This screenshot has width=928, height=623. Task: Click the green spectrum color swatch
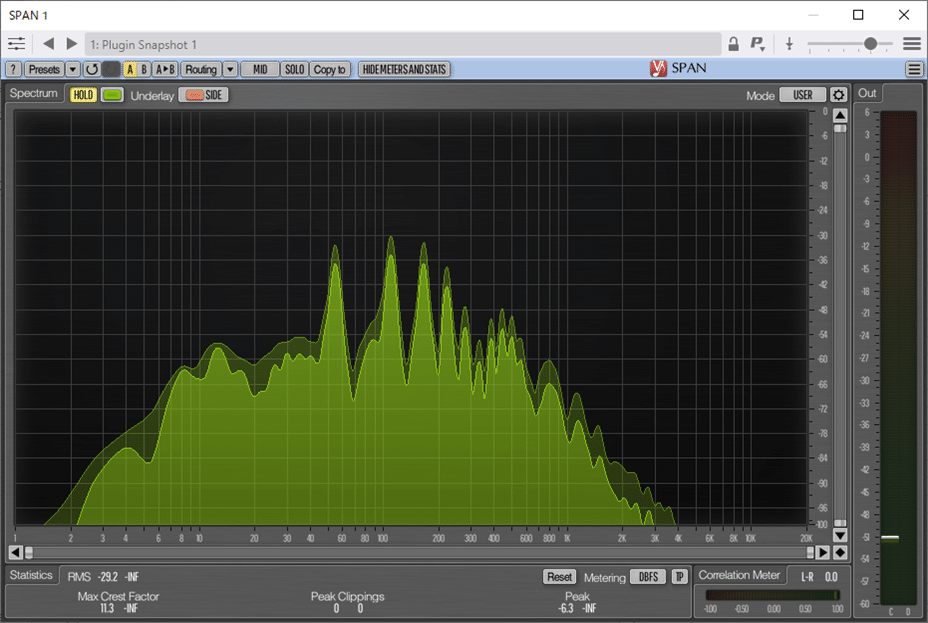(x=112, y=95)
